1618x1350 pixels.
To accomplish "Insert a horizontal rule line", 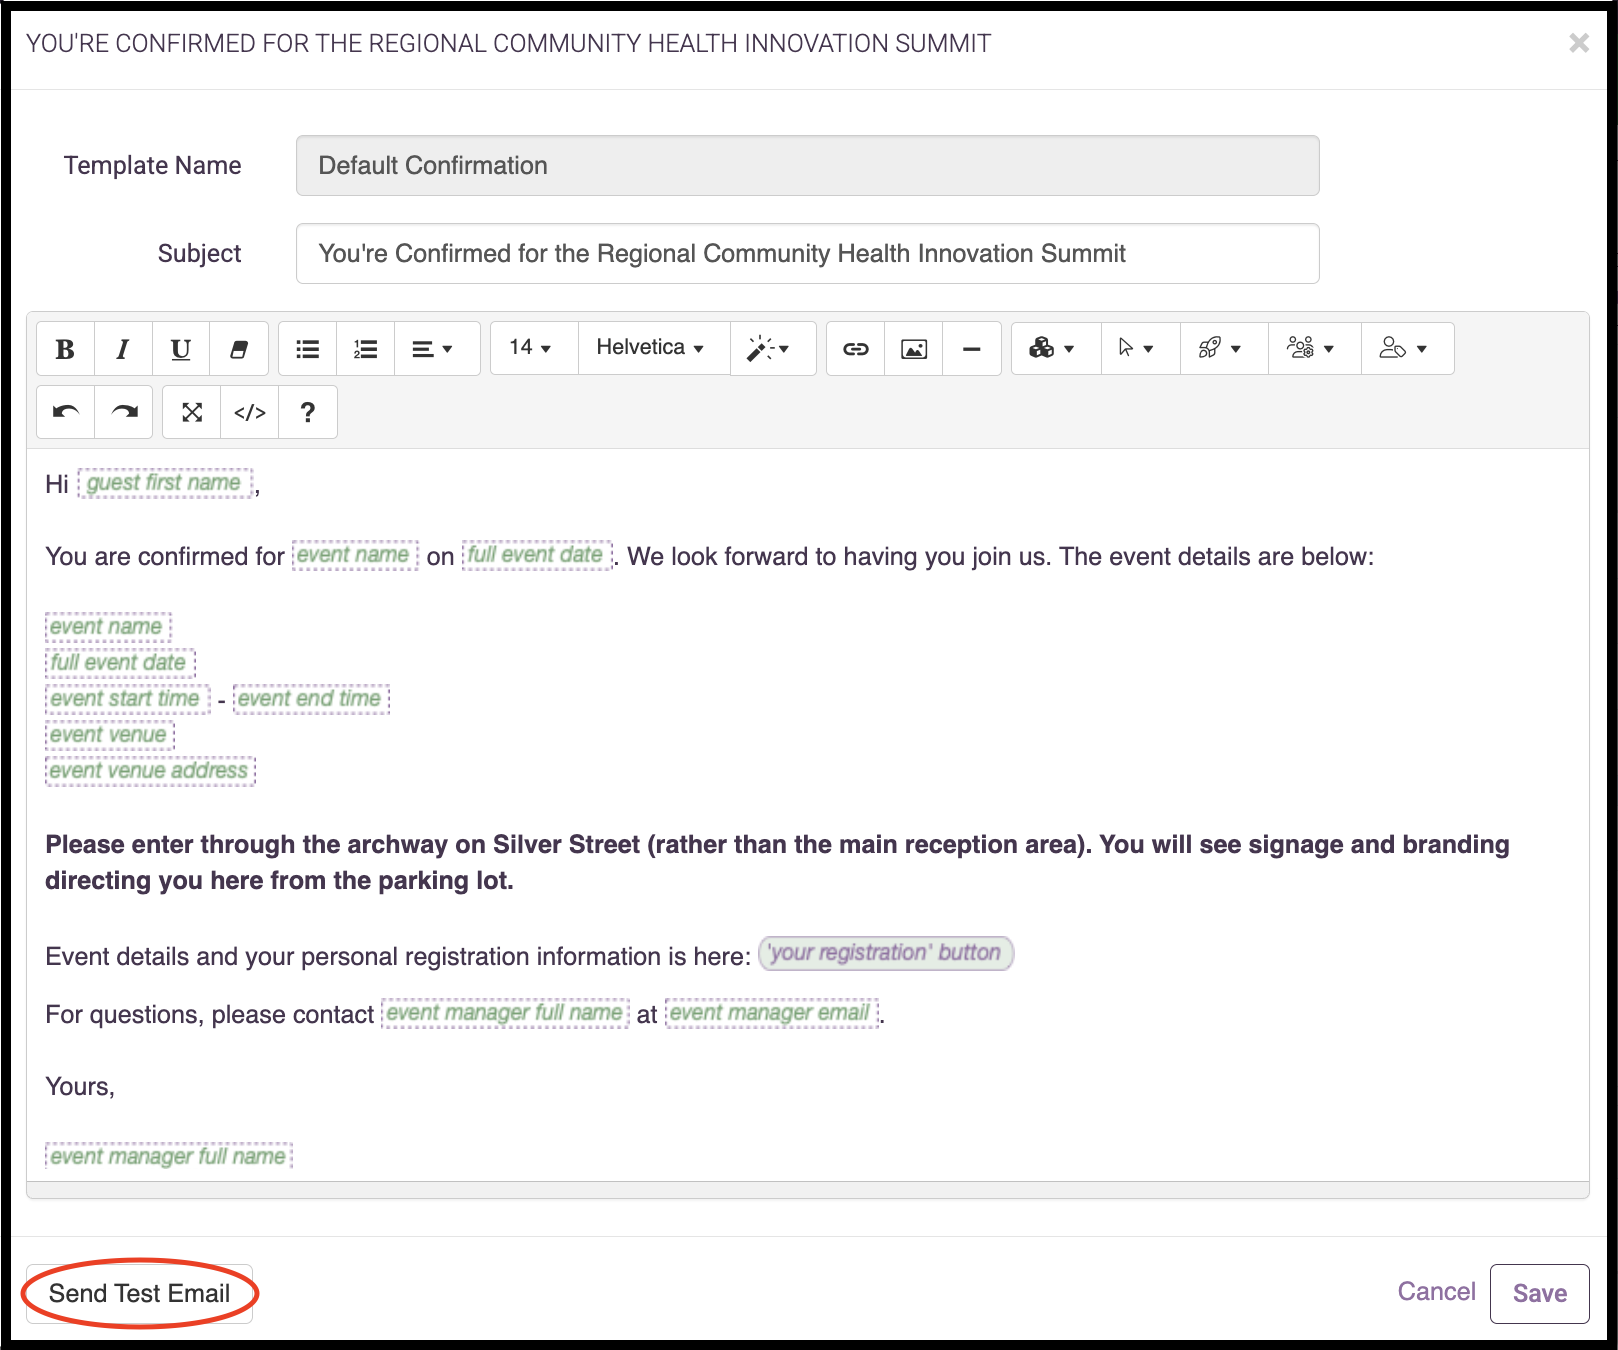I will (x=972, y=349).
